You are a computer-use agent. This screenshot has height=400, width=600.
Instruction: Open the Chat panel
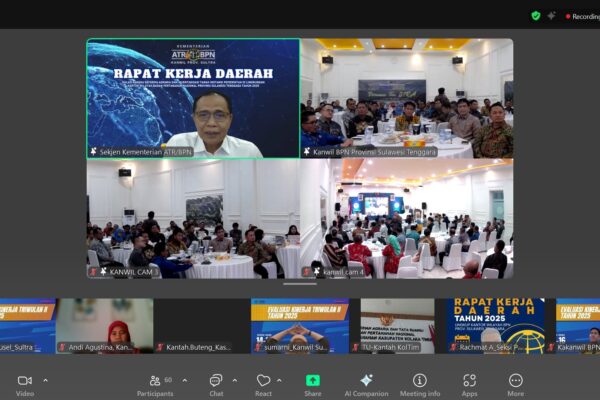click(x=216, y=385)
